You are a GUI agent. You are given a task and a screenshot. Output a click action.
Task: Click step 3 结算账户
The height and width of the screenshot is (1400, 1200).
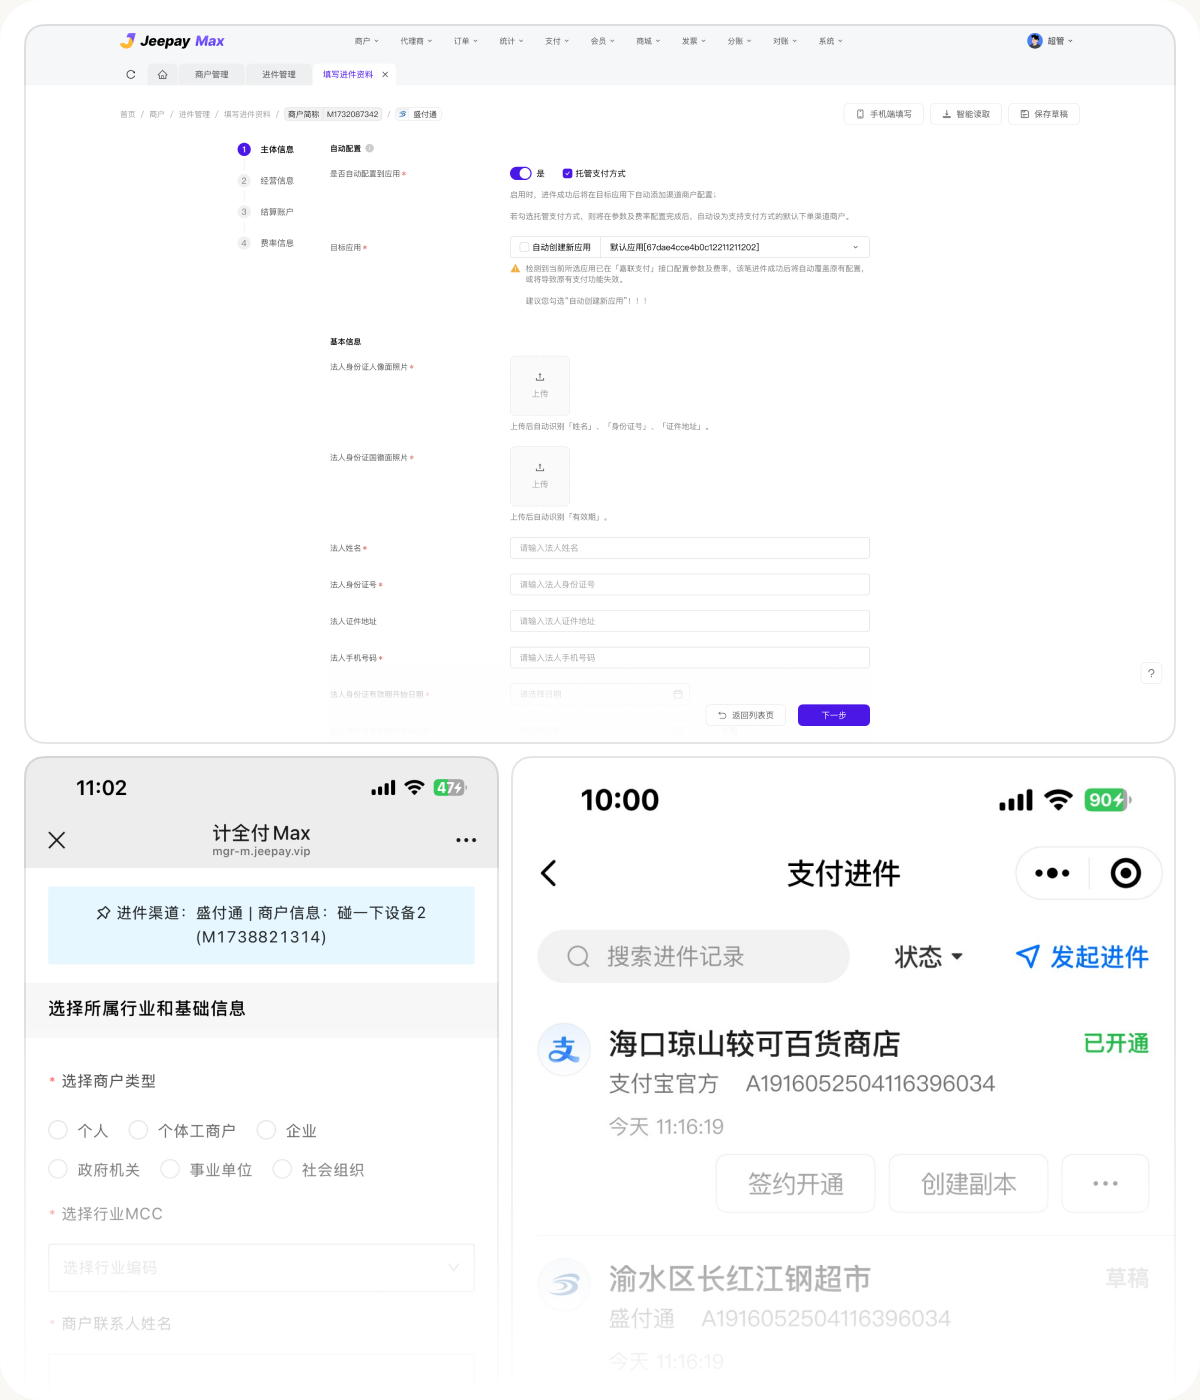click(267, 212)
